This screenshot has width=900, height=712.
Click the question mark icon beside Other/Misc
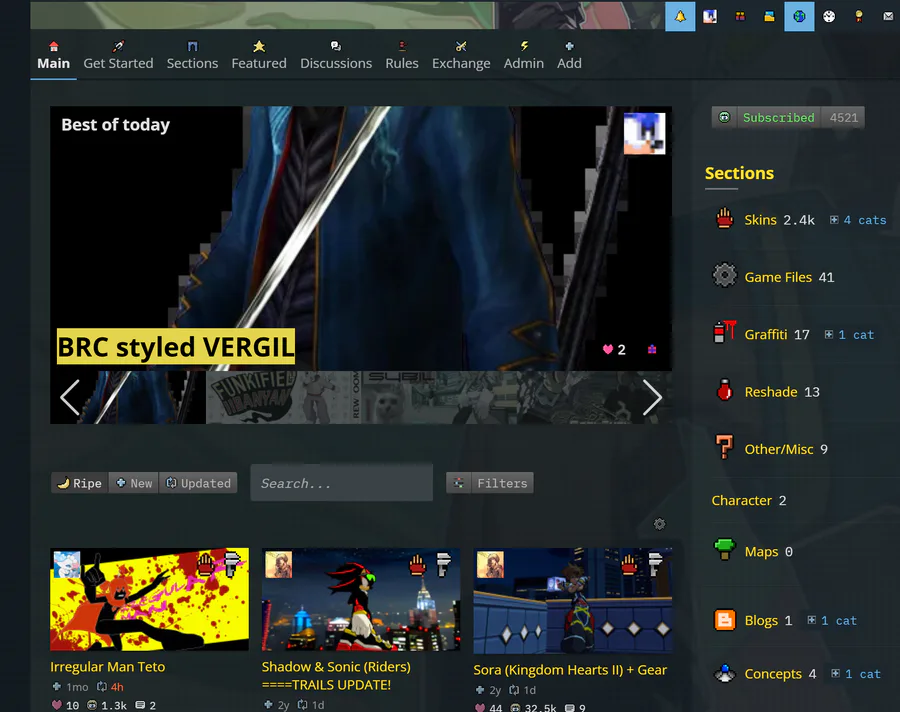[724, 447]
